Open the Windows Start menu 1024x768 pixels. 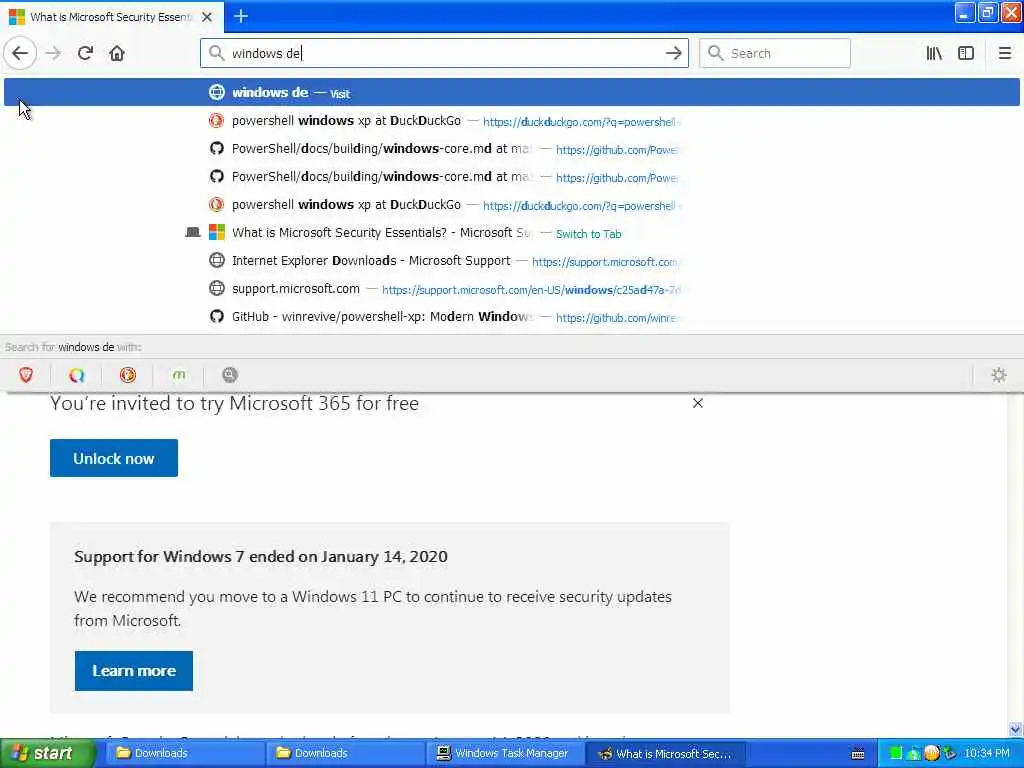(48, 754)
